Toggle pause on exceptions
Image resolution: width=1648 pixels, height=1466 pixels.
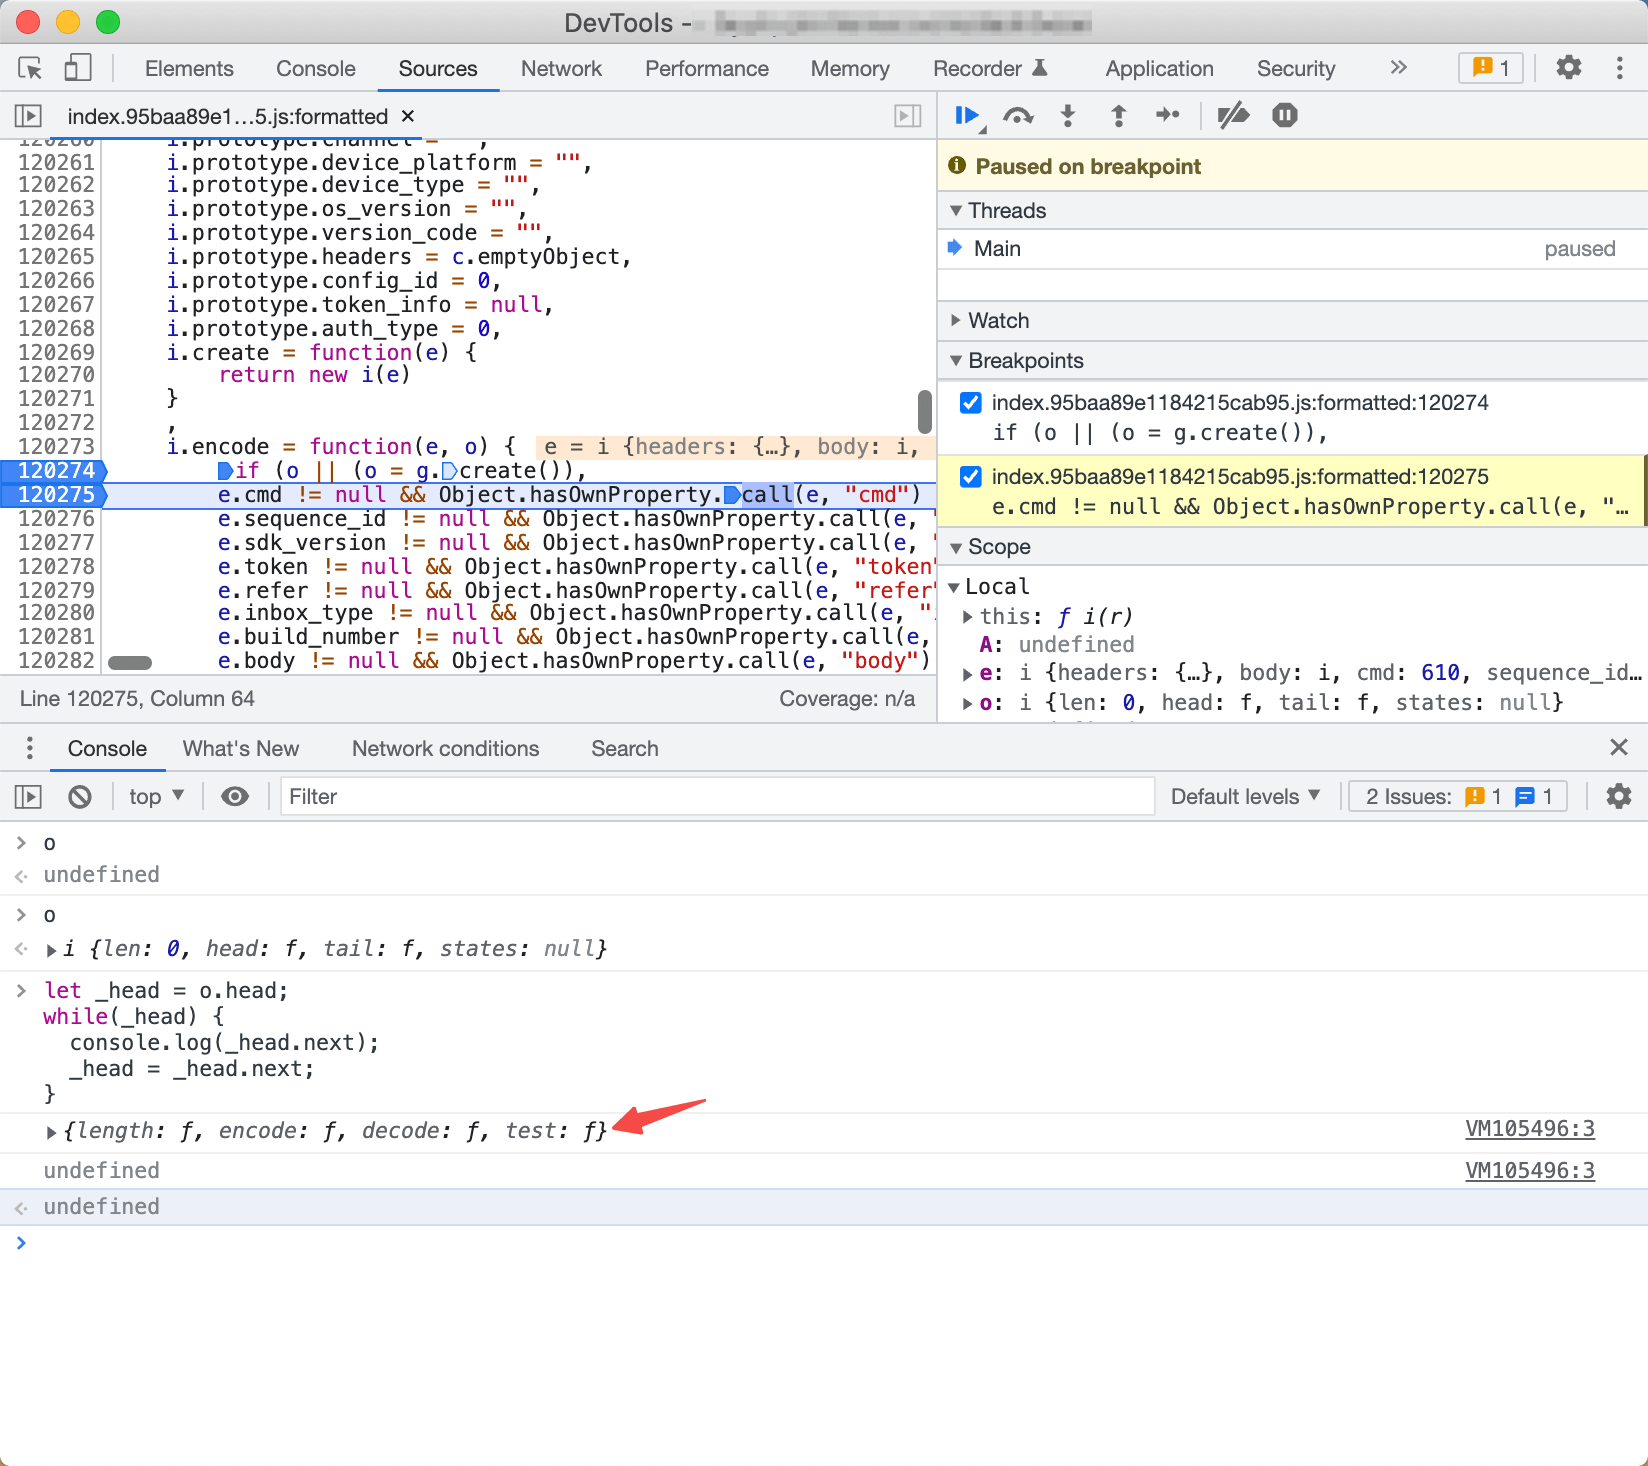click(x=1284, y=115)
